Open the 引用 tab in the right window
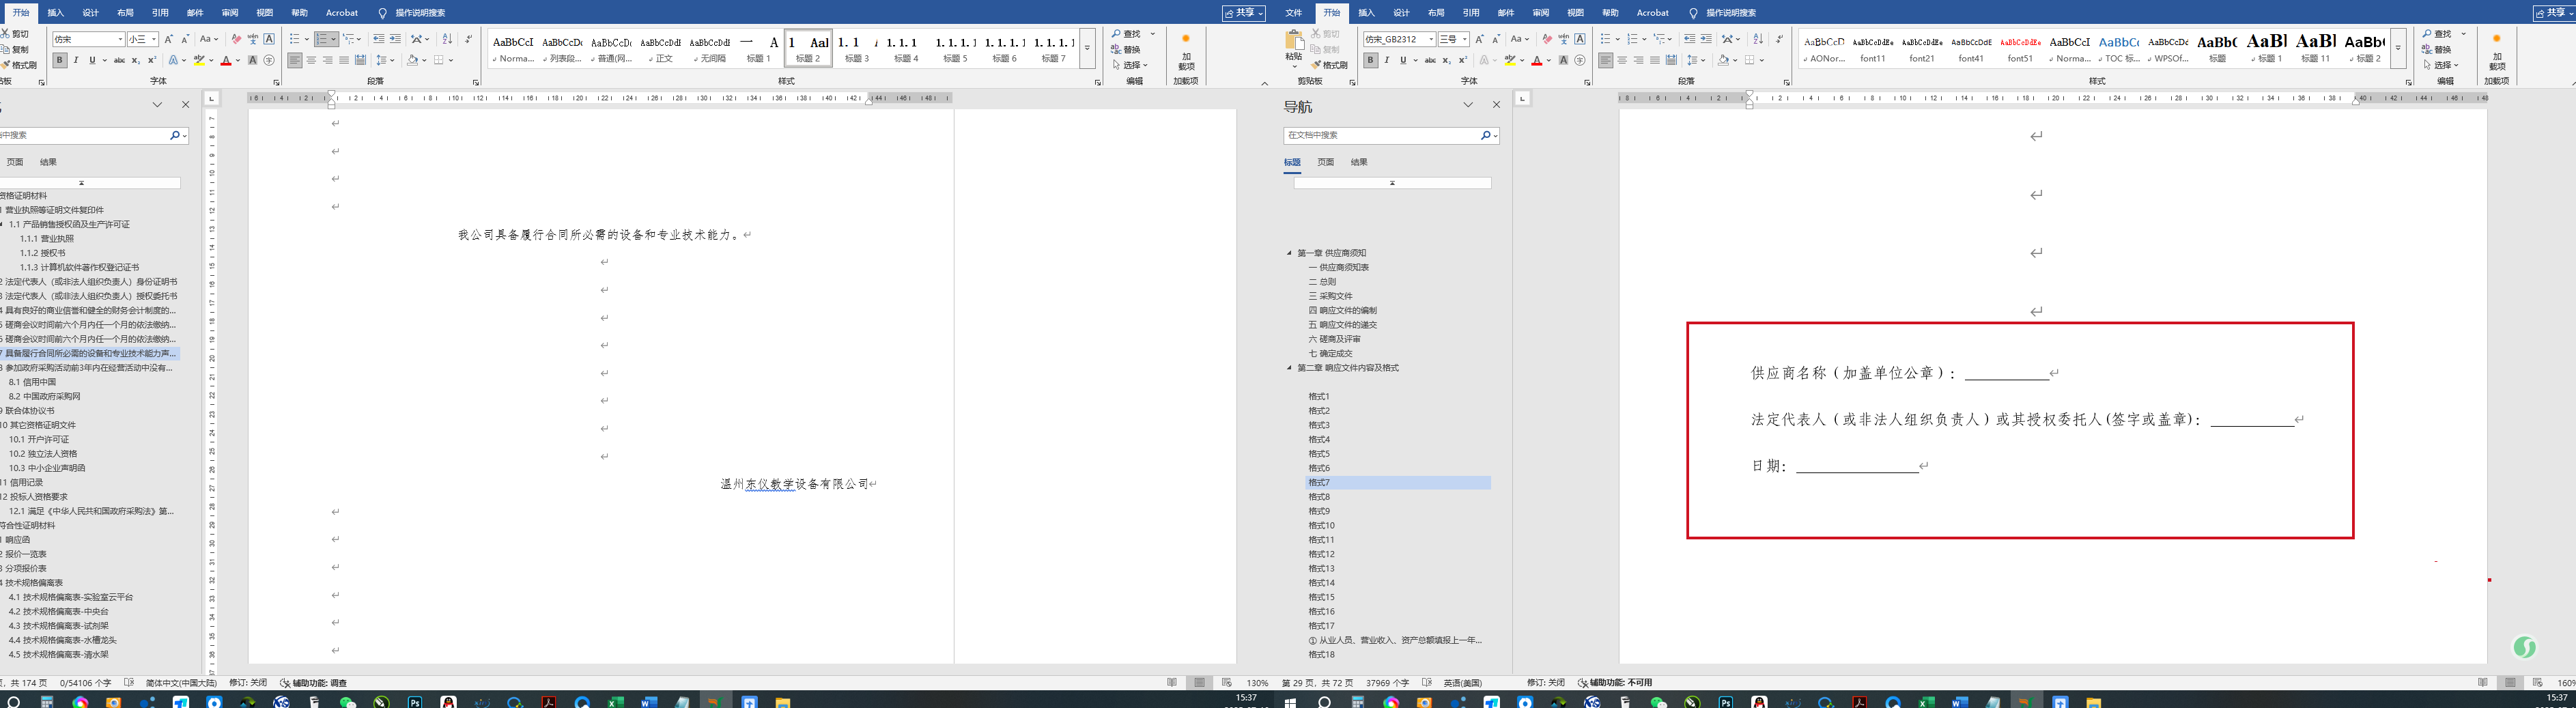Image resolution: width=2576 pixels, height=708 pixels. pyautogui.click(x=1470, y=13)
